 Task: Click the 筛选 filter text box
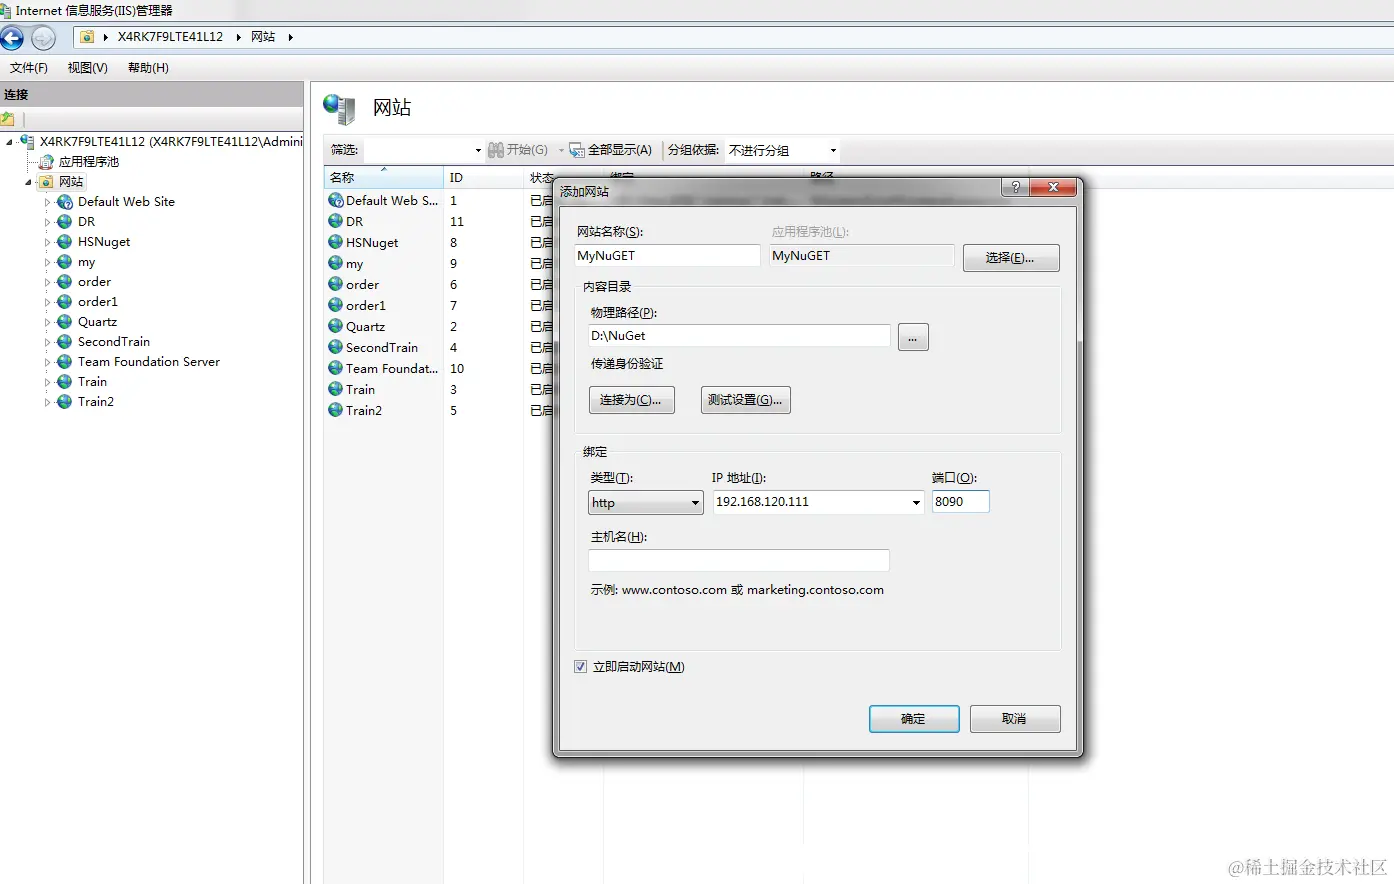click(417, 150)
